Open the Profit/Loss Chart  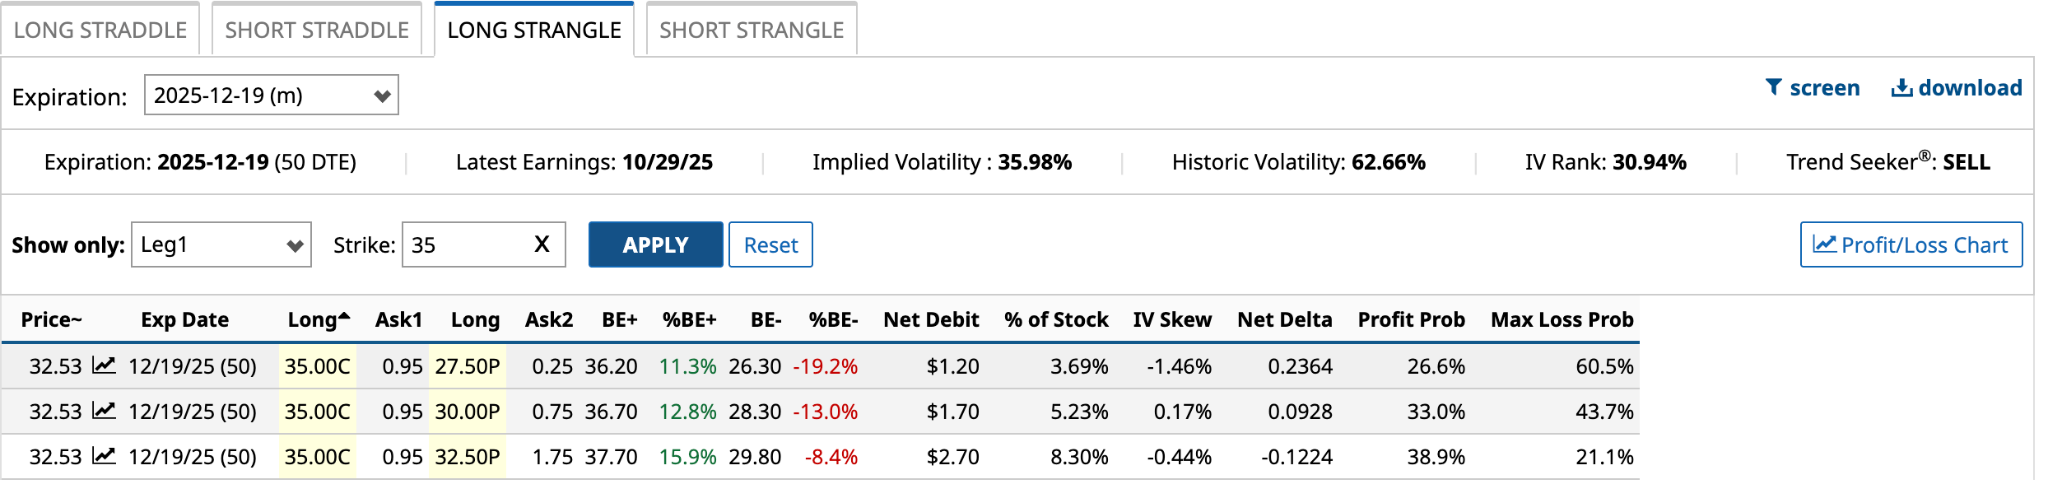pyautogui.click(x=1910, y=245)
